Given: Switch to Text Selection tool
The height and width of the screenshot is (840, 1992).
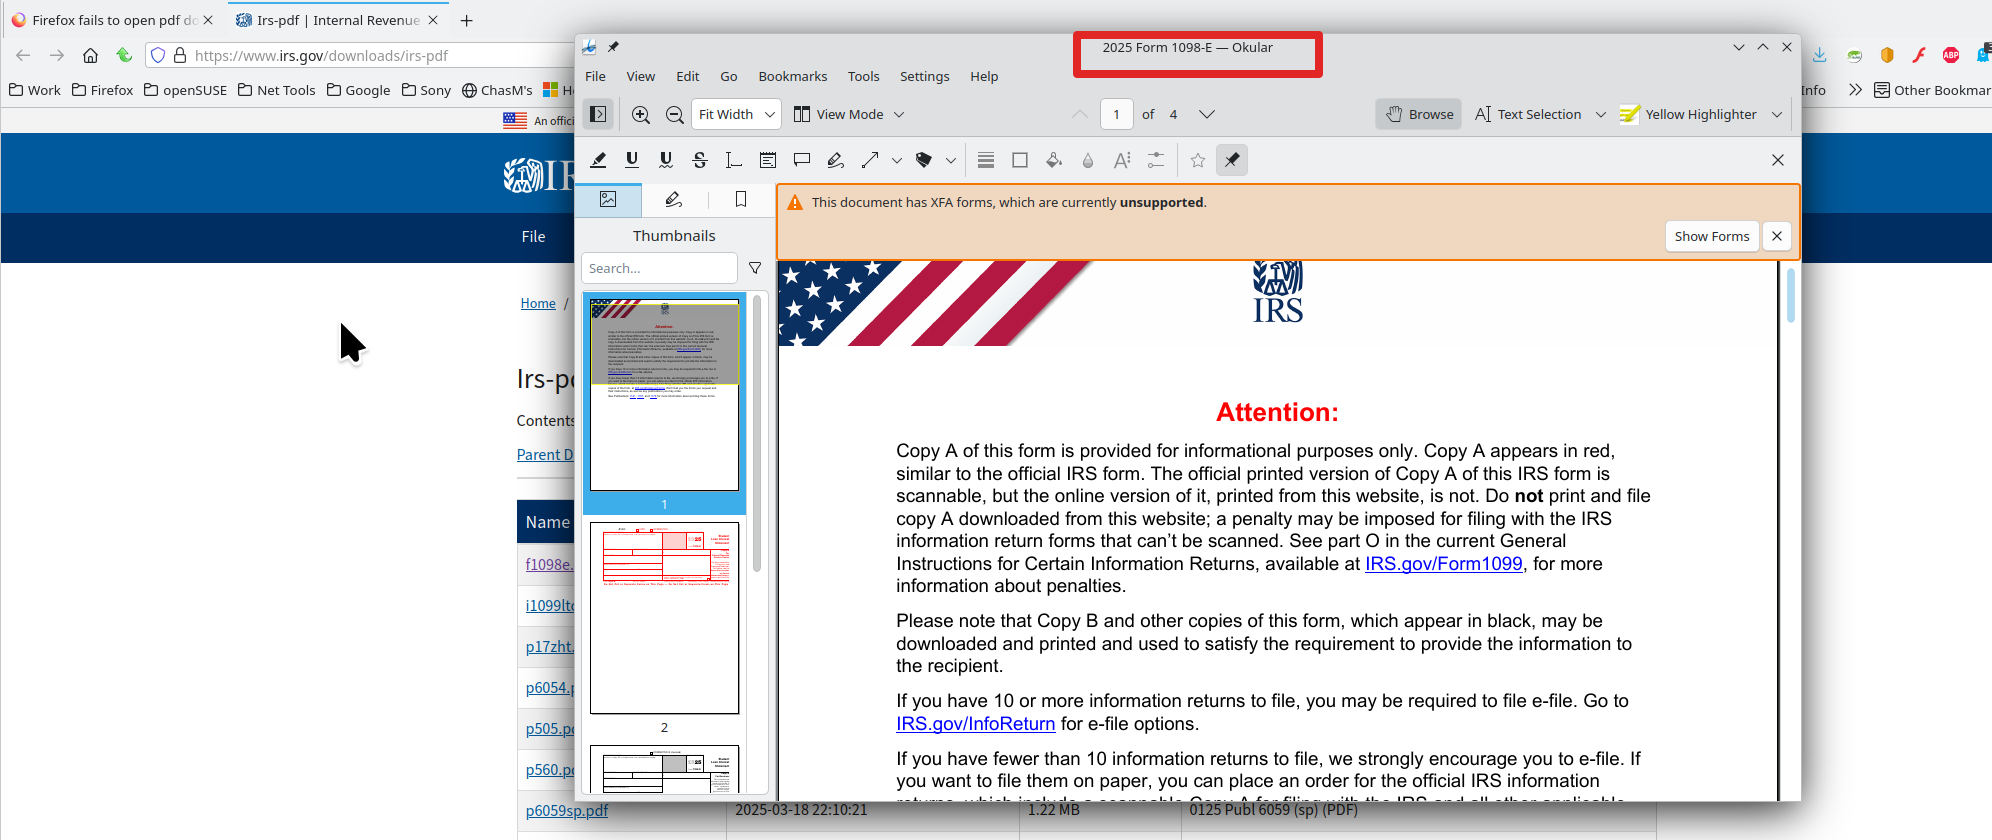Looking at the screenshot, I should click(1528, 114).
